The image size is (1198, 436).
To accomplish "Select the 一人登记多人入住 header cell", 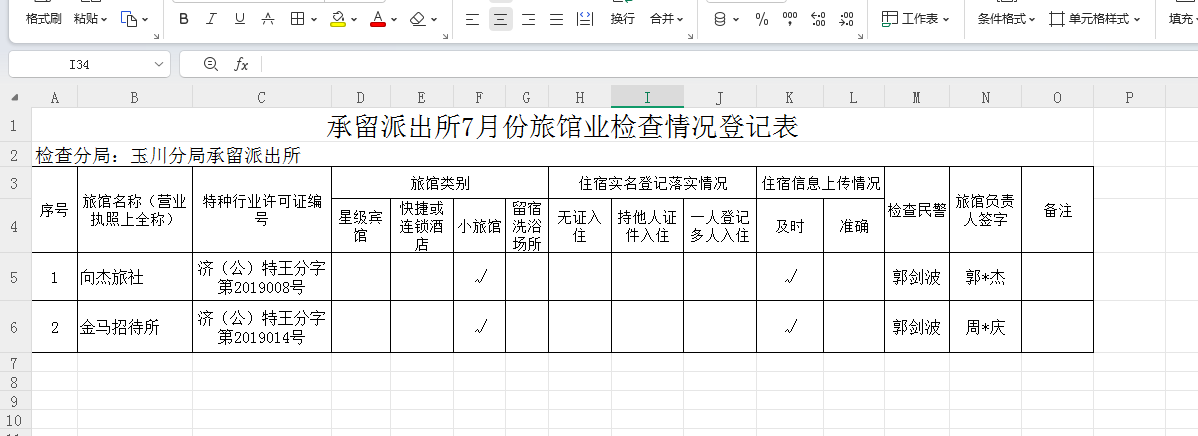I will 720,226.
